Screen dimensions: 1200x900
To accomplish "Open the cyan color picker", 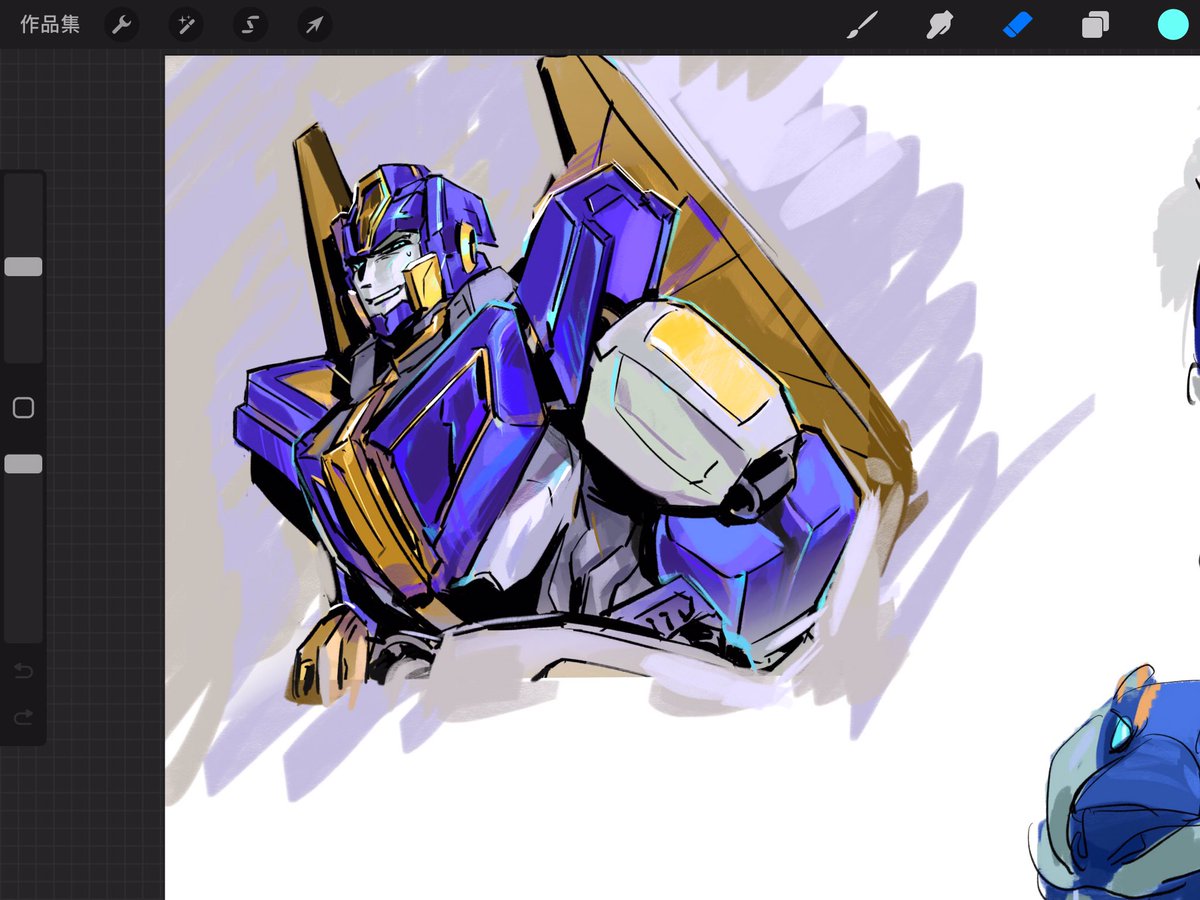I will click(1173, 25).
